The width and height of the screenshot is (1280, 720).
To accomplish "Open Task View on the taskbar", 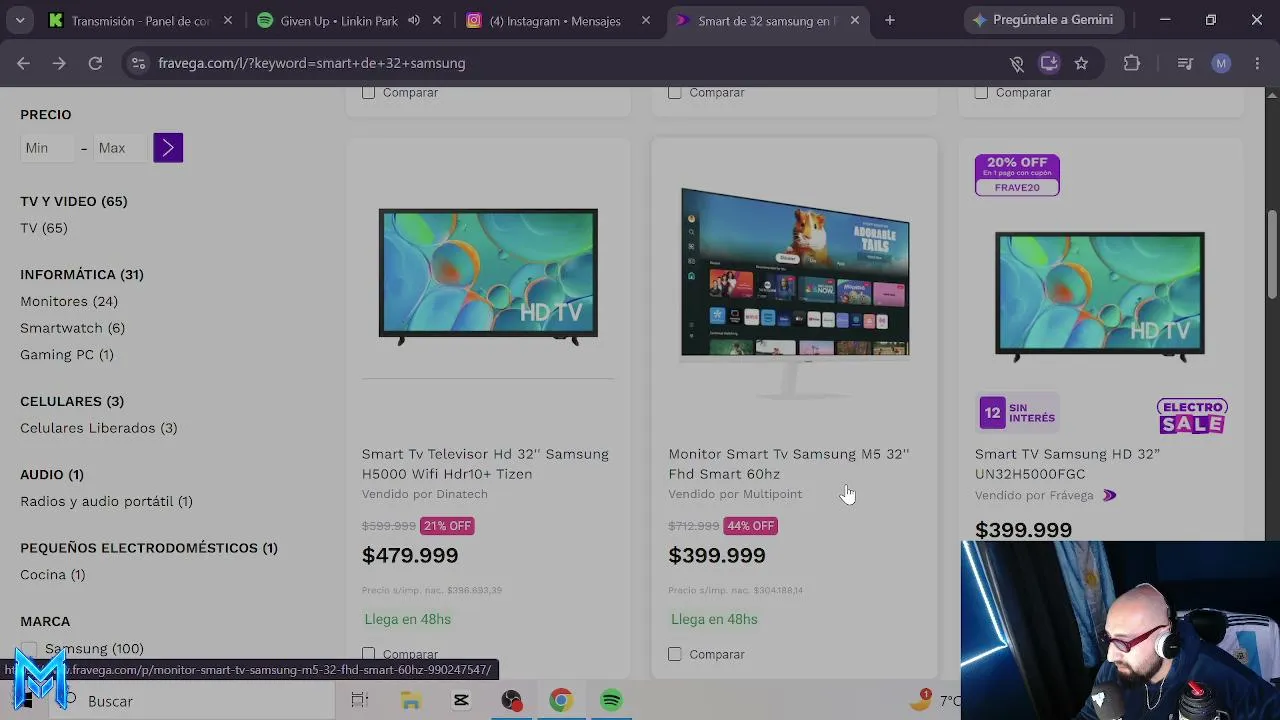I will pyautogui.click(x=360, y=701).
